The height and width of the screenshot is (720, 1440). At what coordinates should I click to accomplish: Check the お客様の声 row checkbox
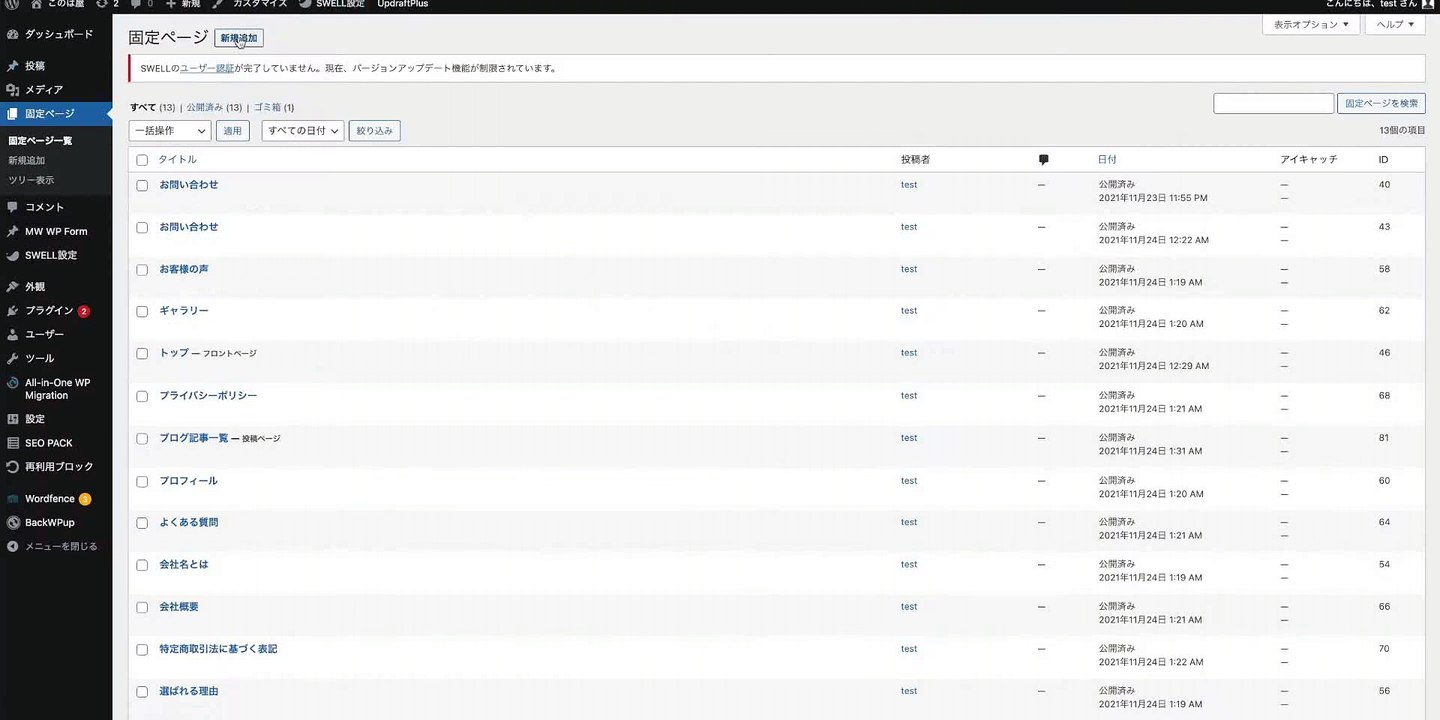coord(142,270)
